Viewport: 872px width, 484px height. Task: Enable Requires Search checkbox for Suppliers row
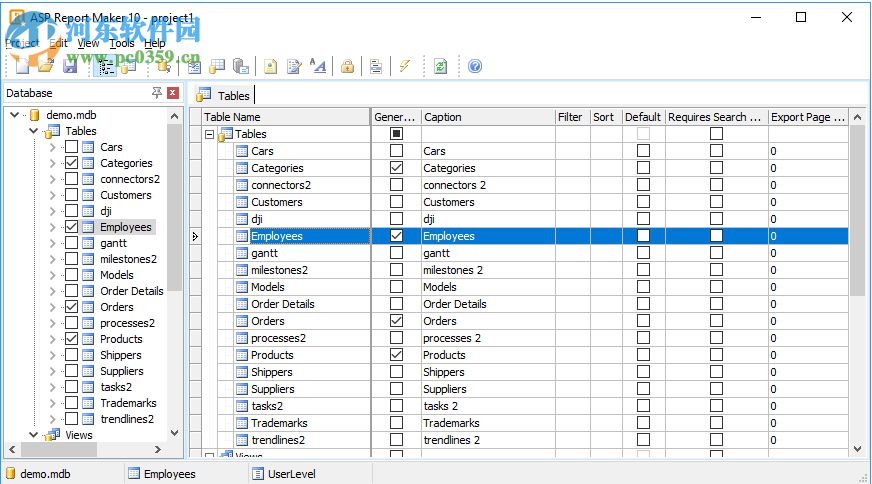pyautogui.click(x=716, y=389)
